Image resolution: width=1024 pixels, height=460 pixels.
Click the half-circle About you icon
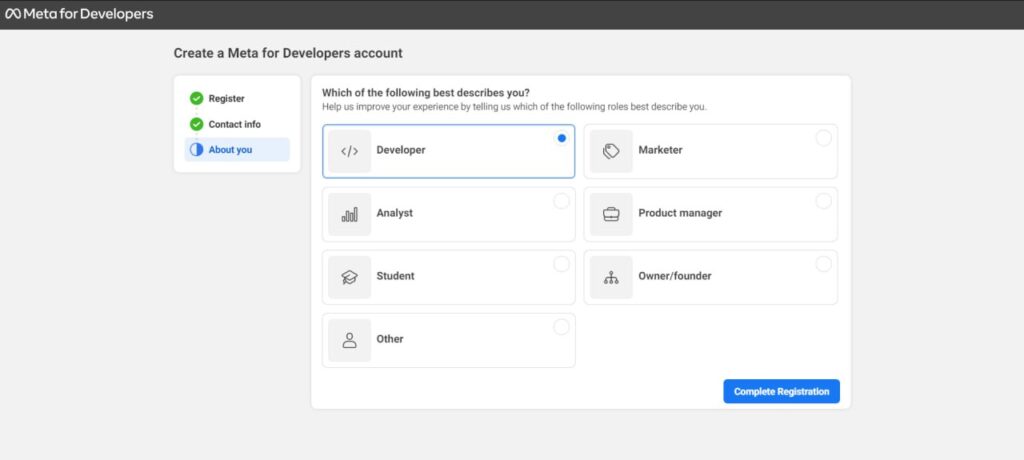[x=197, y=150]
